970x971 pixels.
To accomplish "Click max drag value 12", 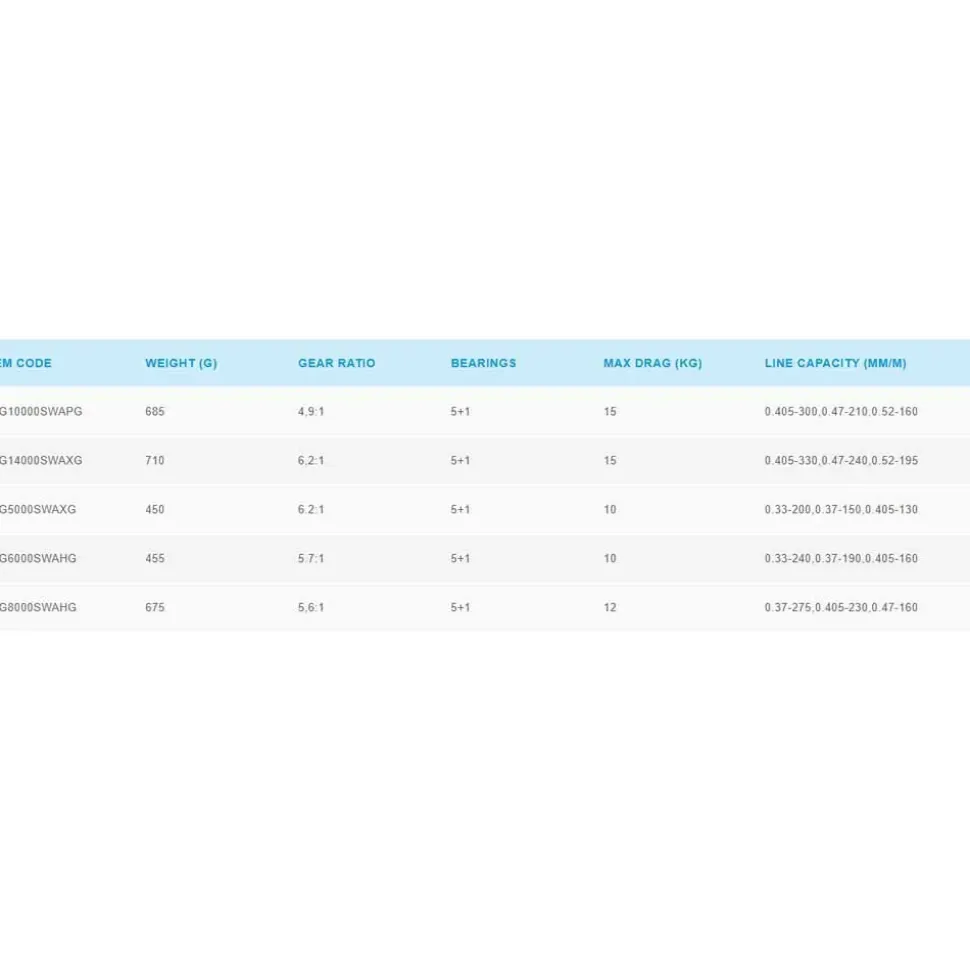I will coord(610,607).
